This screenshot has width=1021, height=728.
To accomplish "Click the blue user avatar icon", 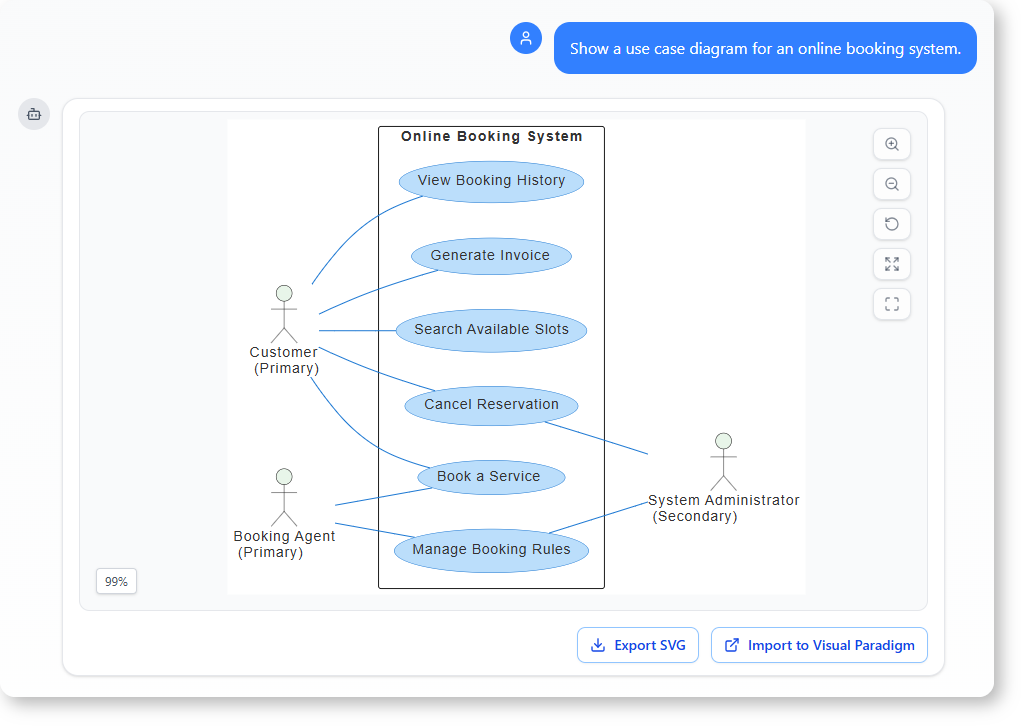I will tap(525, 37).
